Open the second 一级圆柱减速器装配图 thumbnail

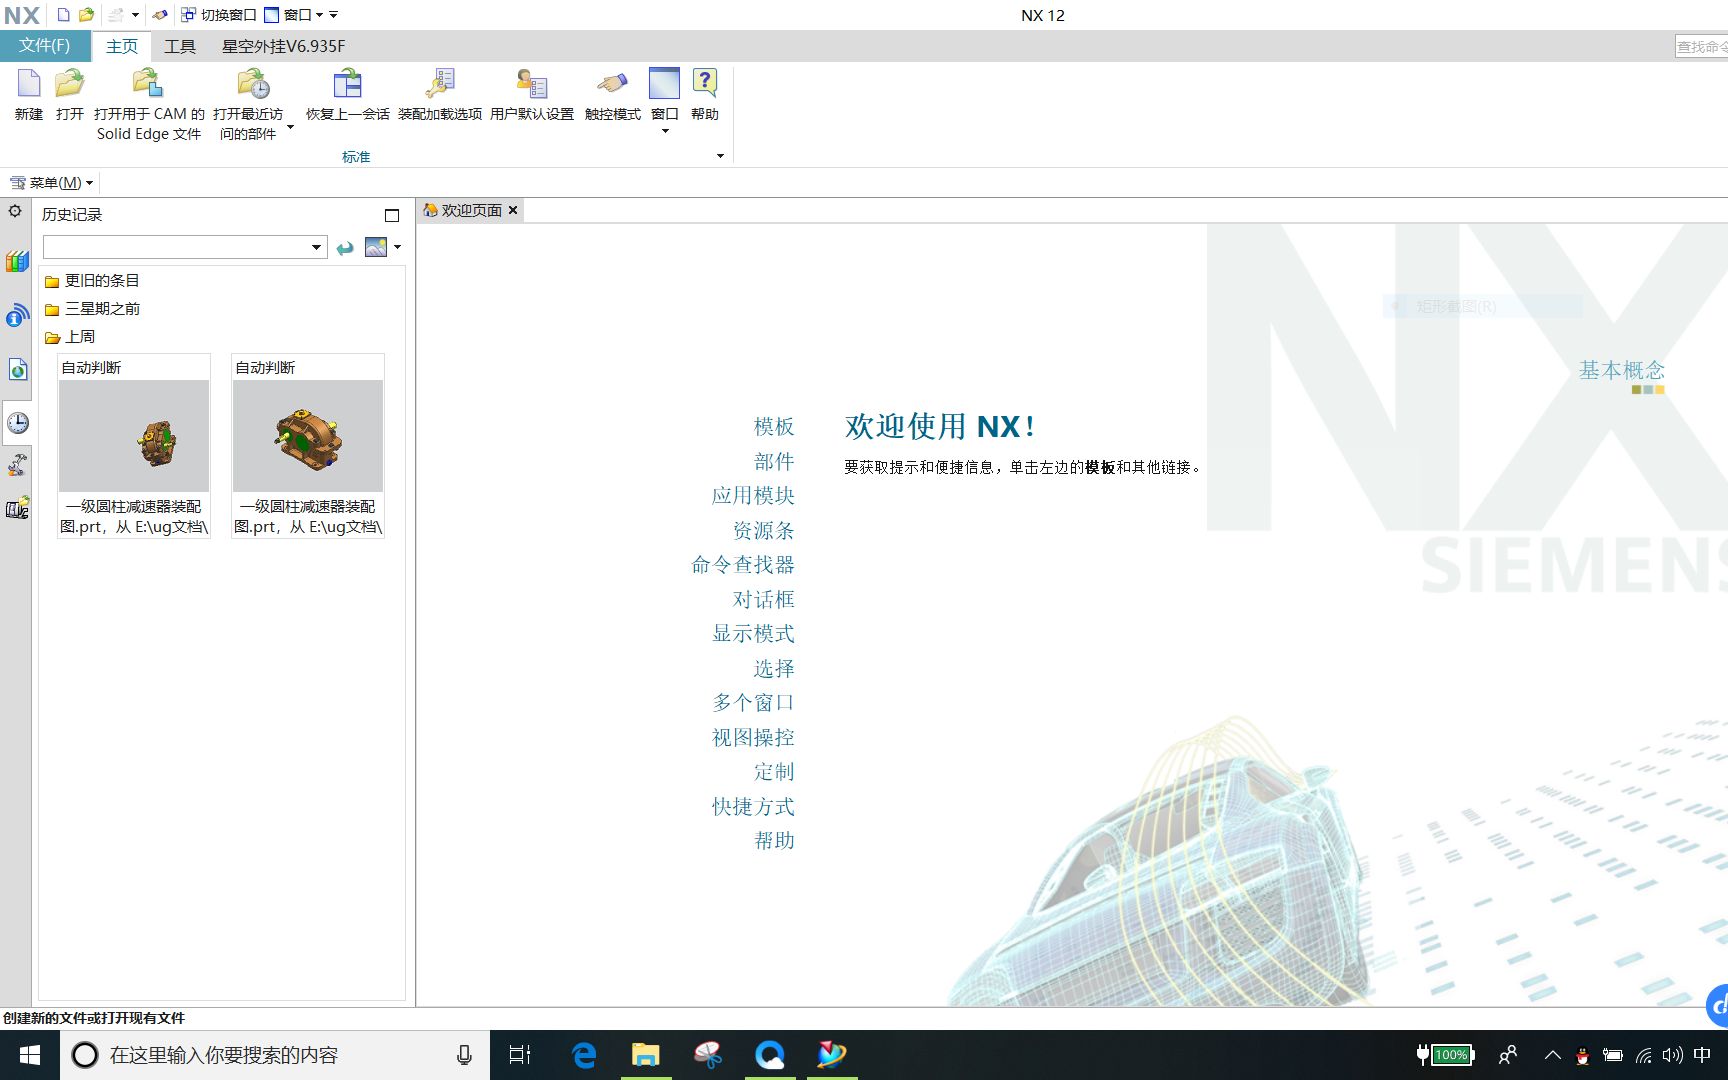point(308,436)
